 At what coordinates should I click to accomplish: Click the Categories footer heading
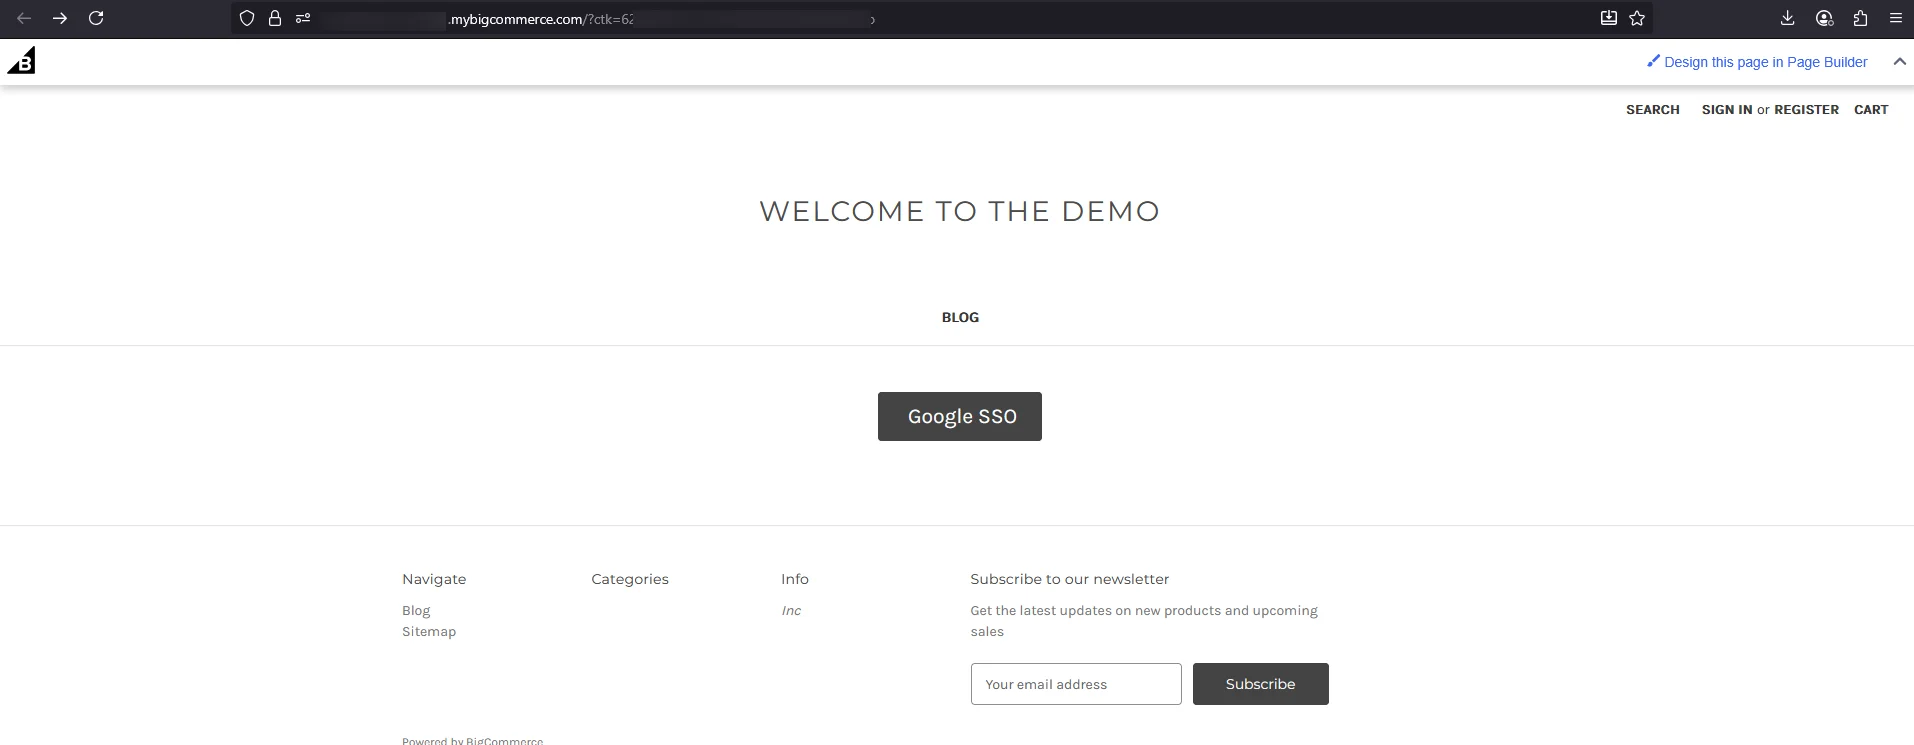(630, 579)
